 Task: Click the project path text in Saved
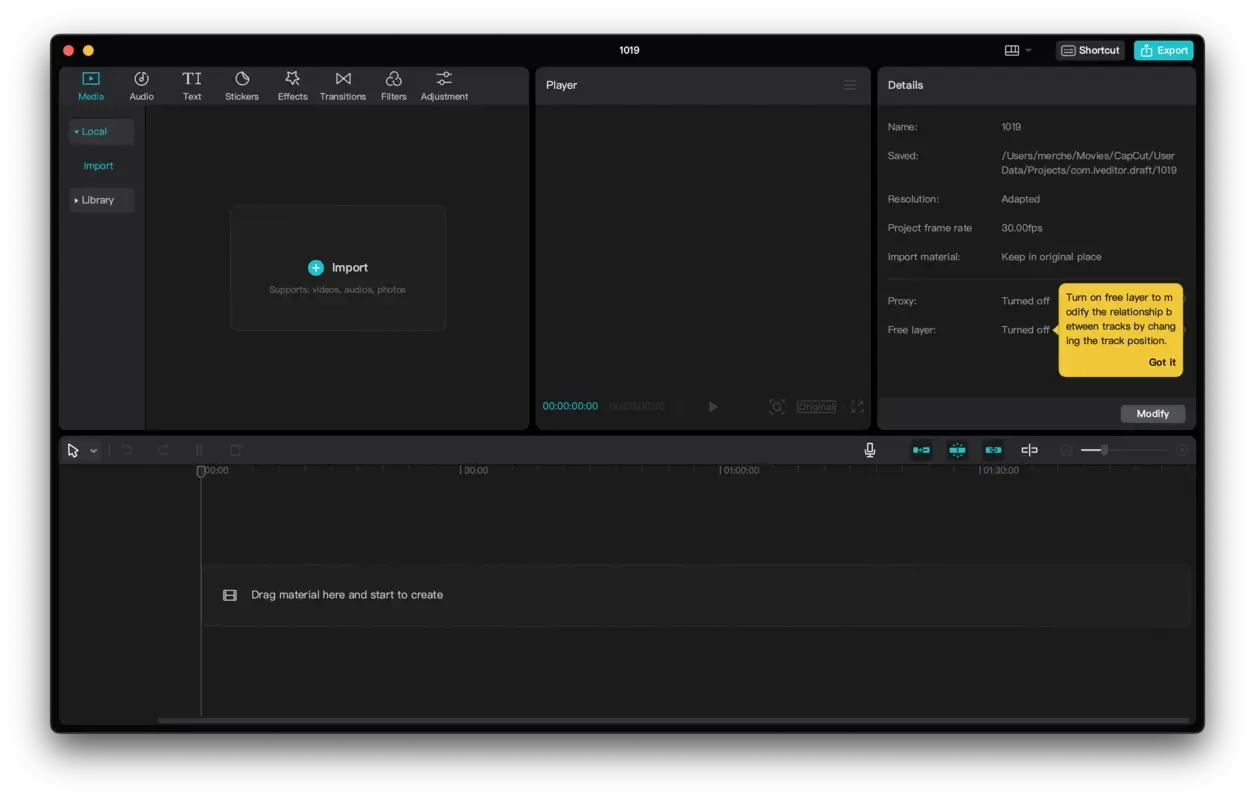coord(1089,163)
